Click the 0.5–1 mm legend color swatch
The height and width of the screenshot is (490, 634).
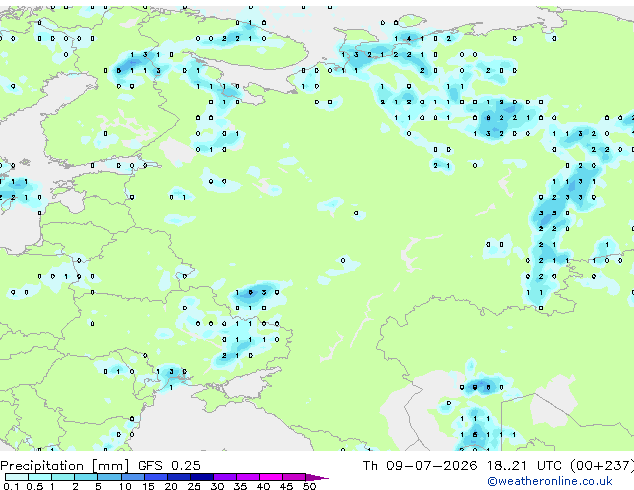[x=40, y=477]
